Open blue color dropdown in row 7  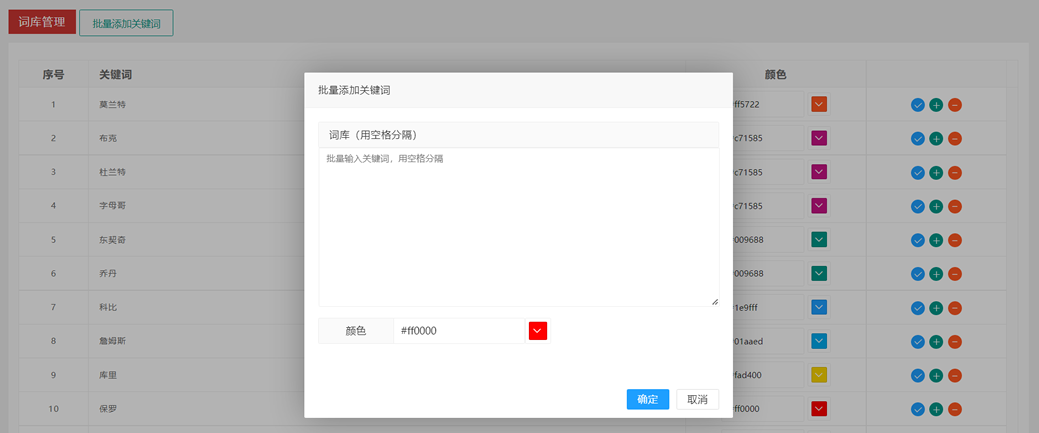coord(819,307)
